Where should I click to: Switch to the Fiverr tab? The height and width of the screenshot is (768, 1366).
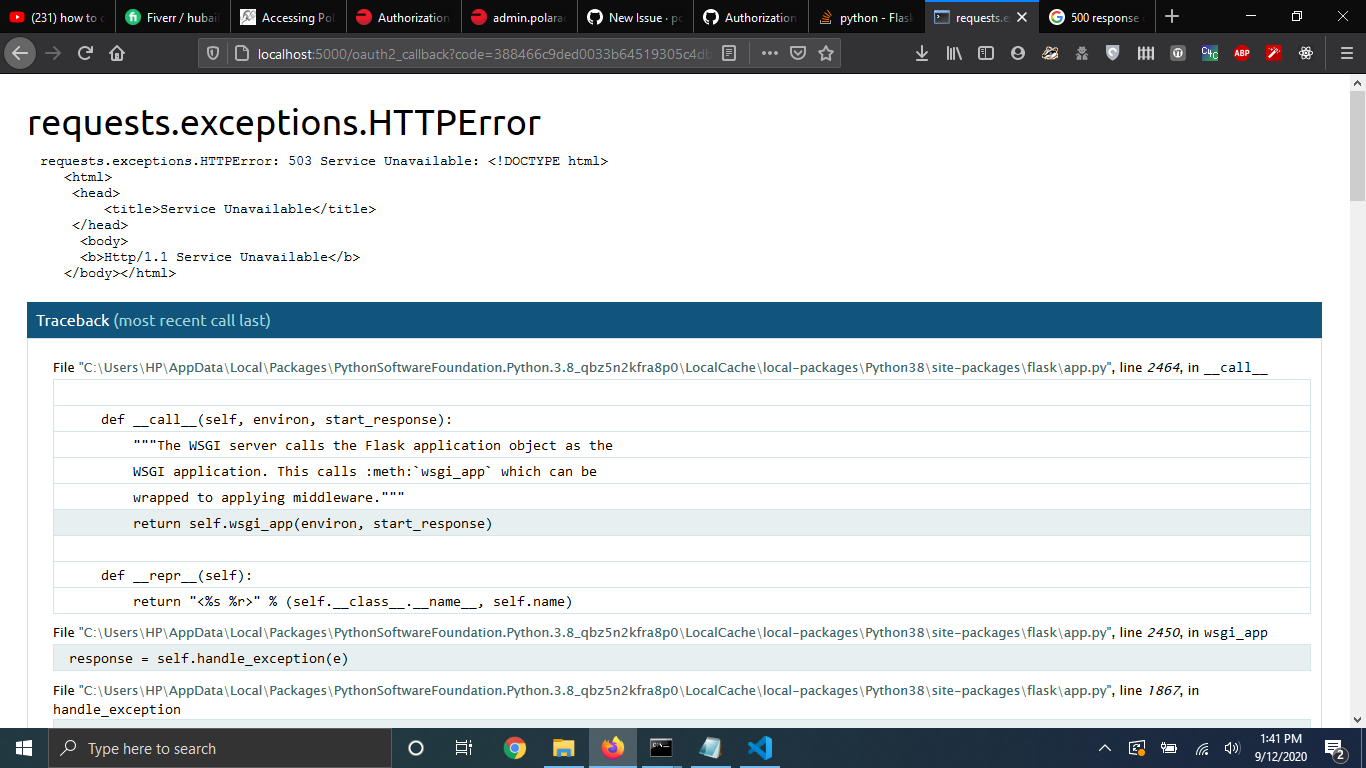(x=173, y=17)
